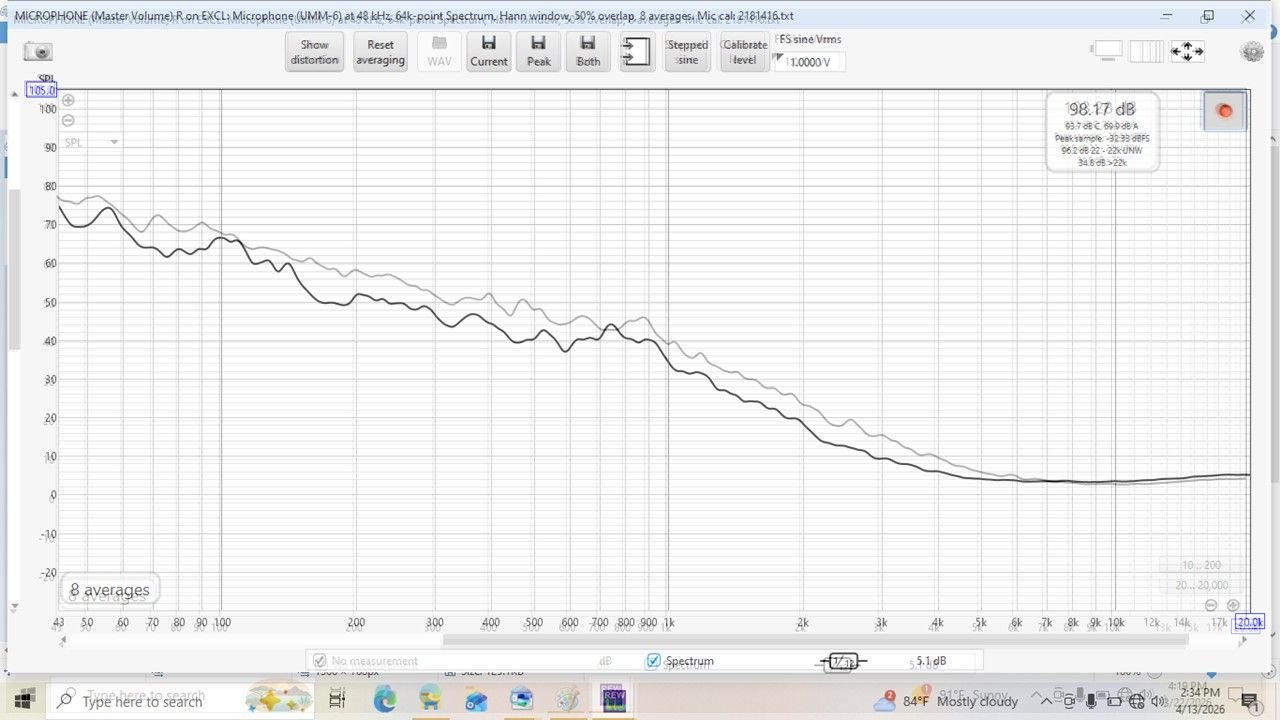Toggle the Stepped sine button
The height and width of the screenshot is (720, 1280).
click(687, 51)
